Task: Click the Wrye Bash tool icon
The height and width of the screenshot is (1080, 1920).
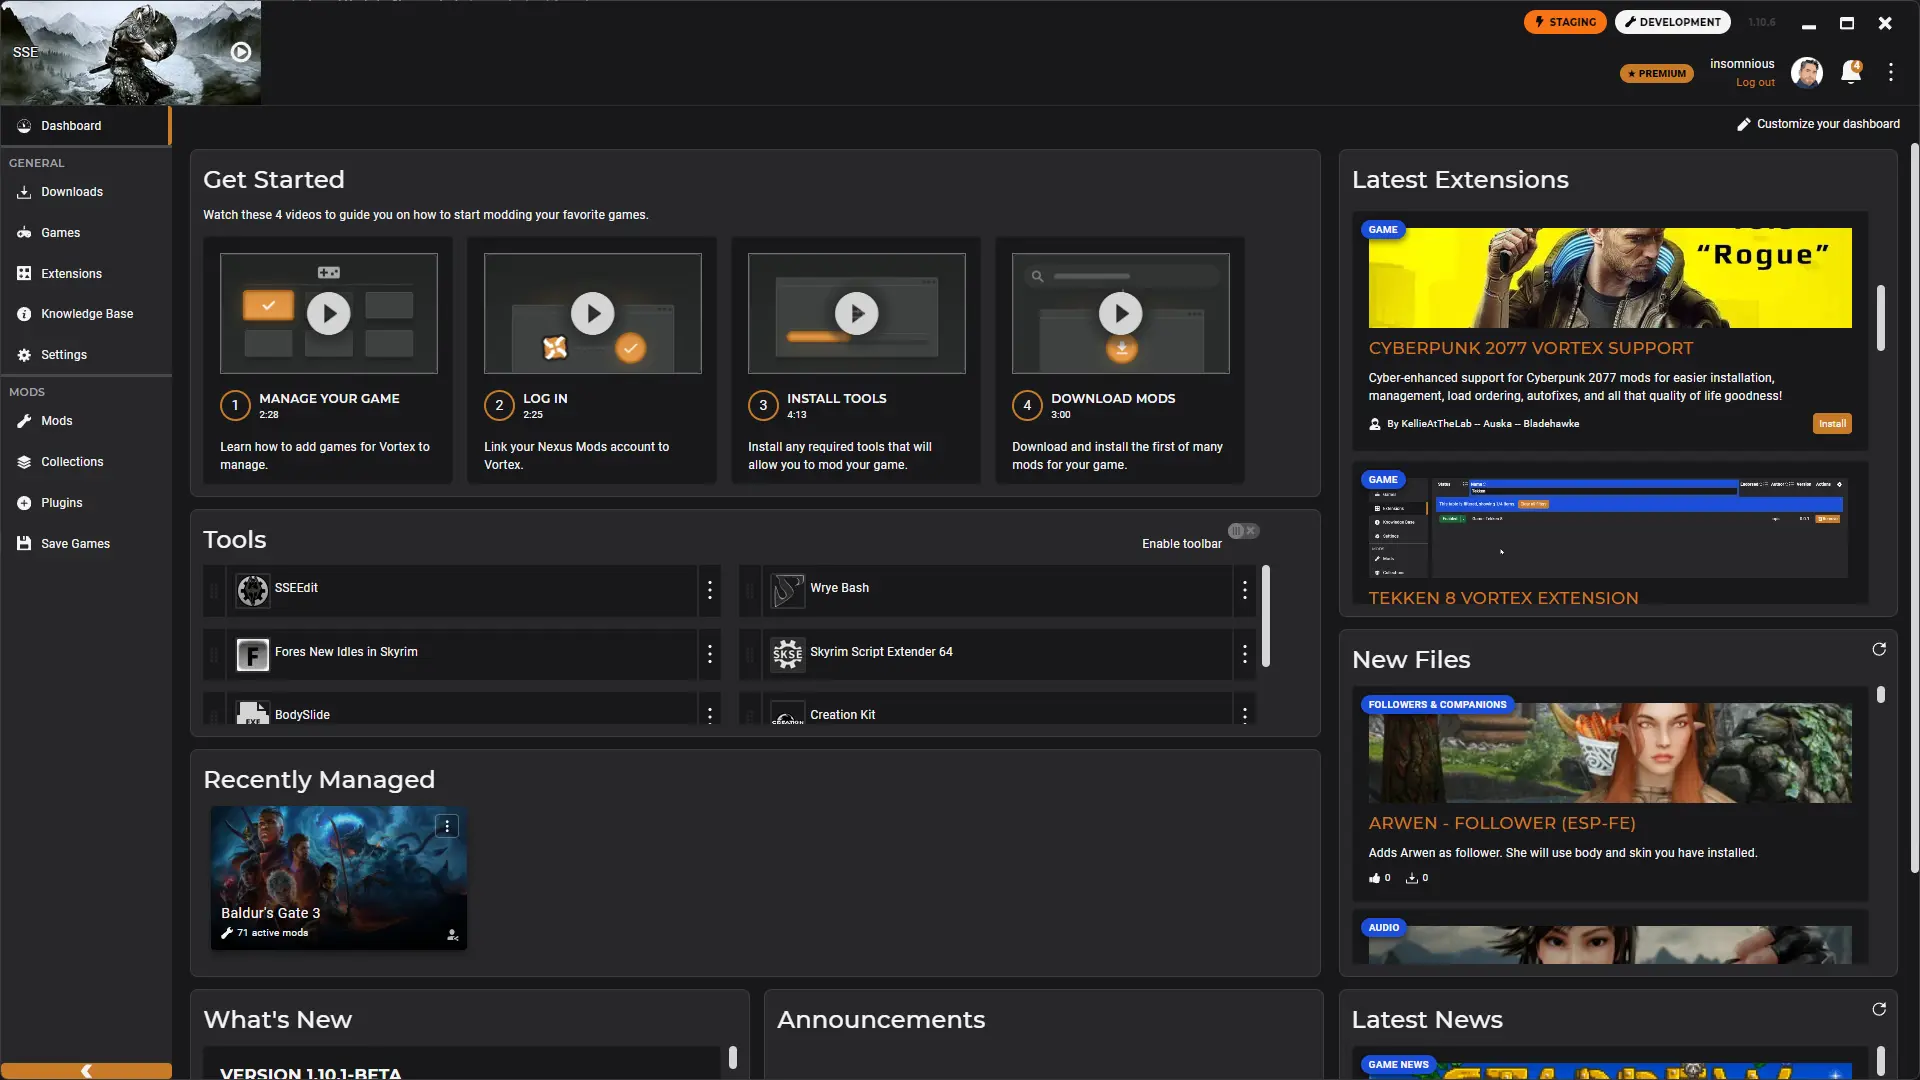Action: (x=787, y=590)
